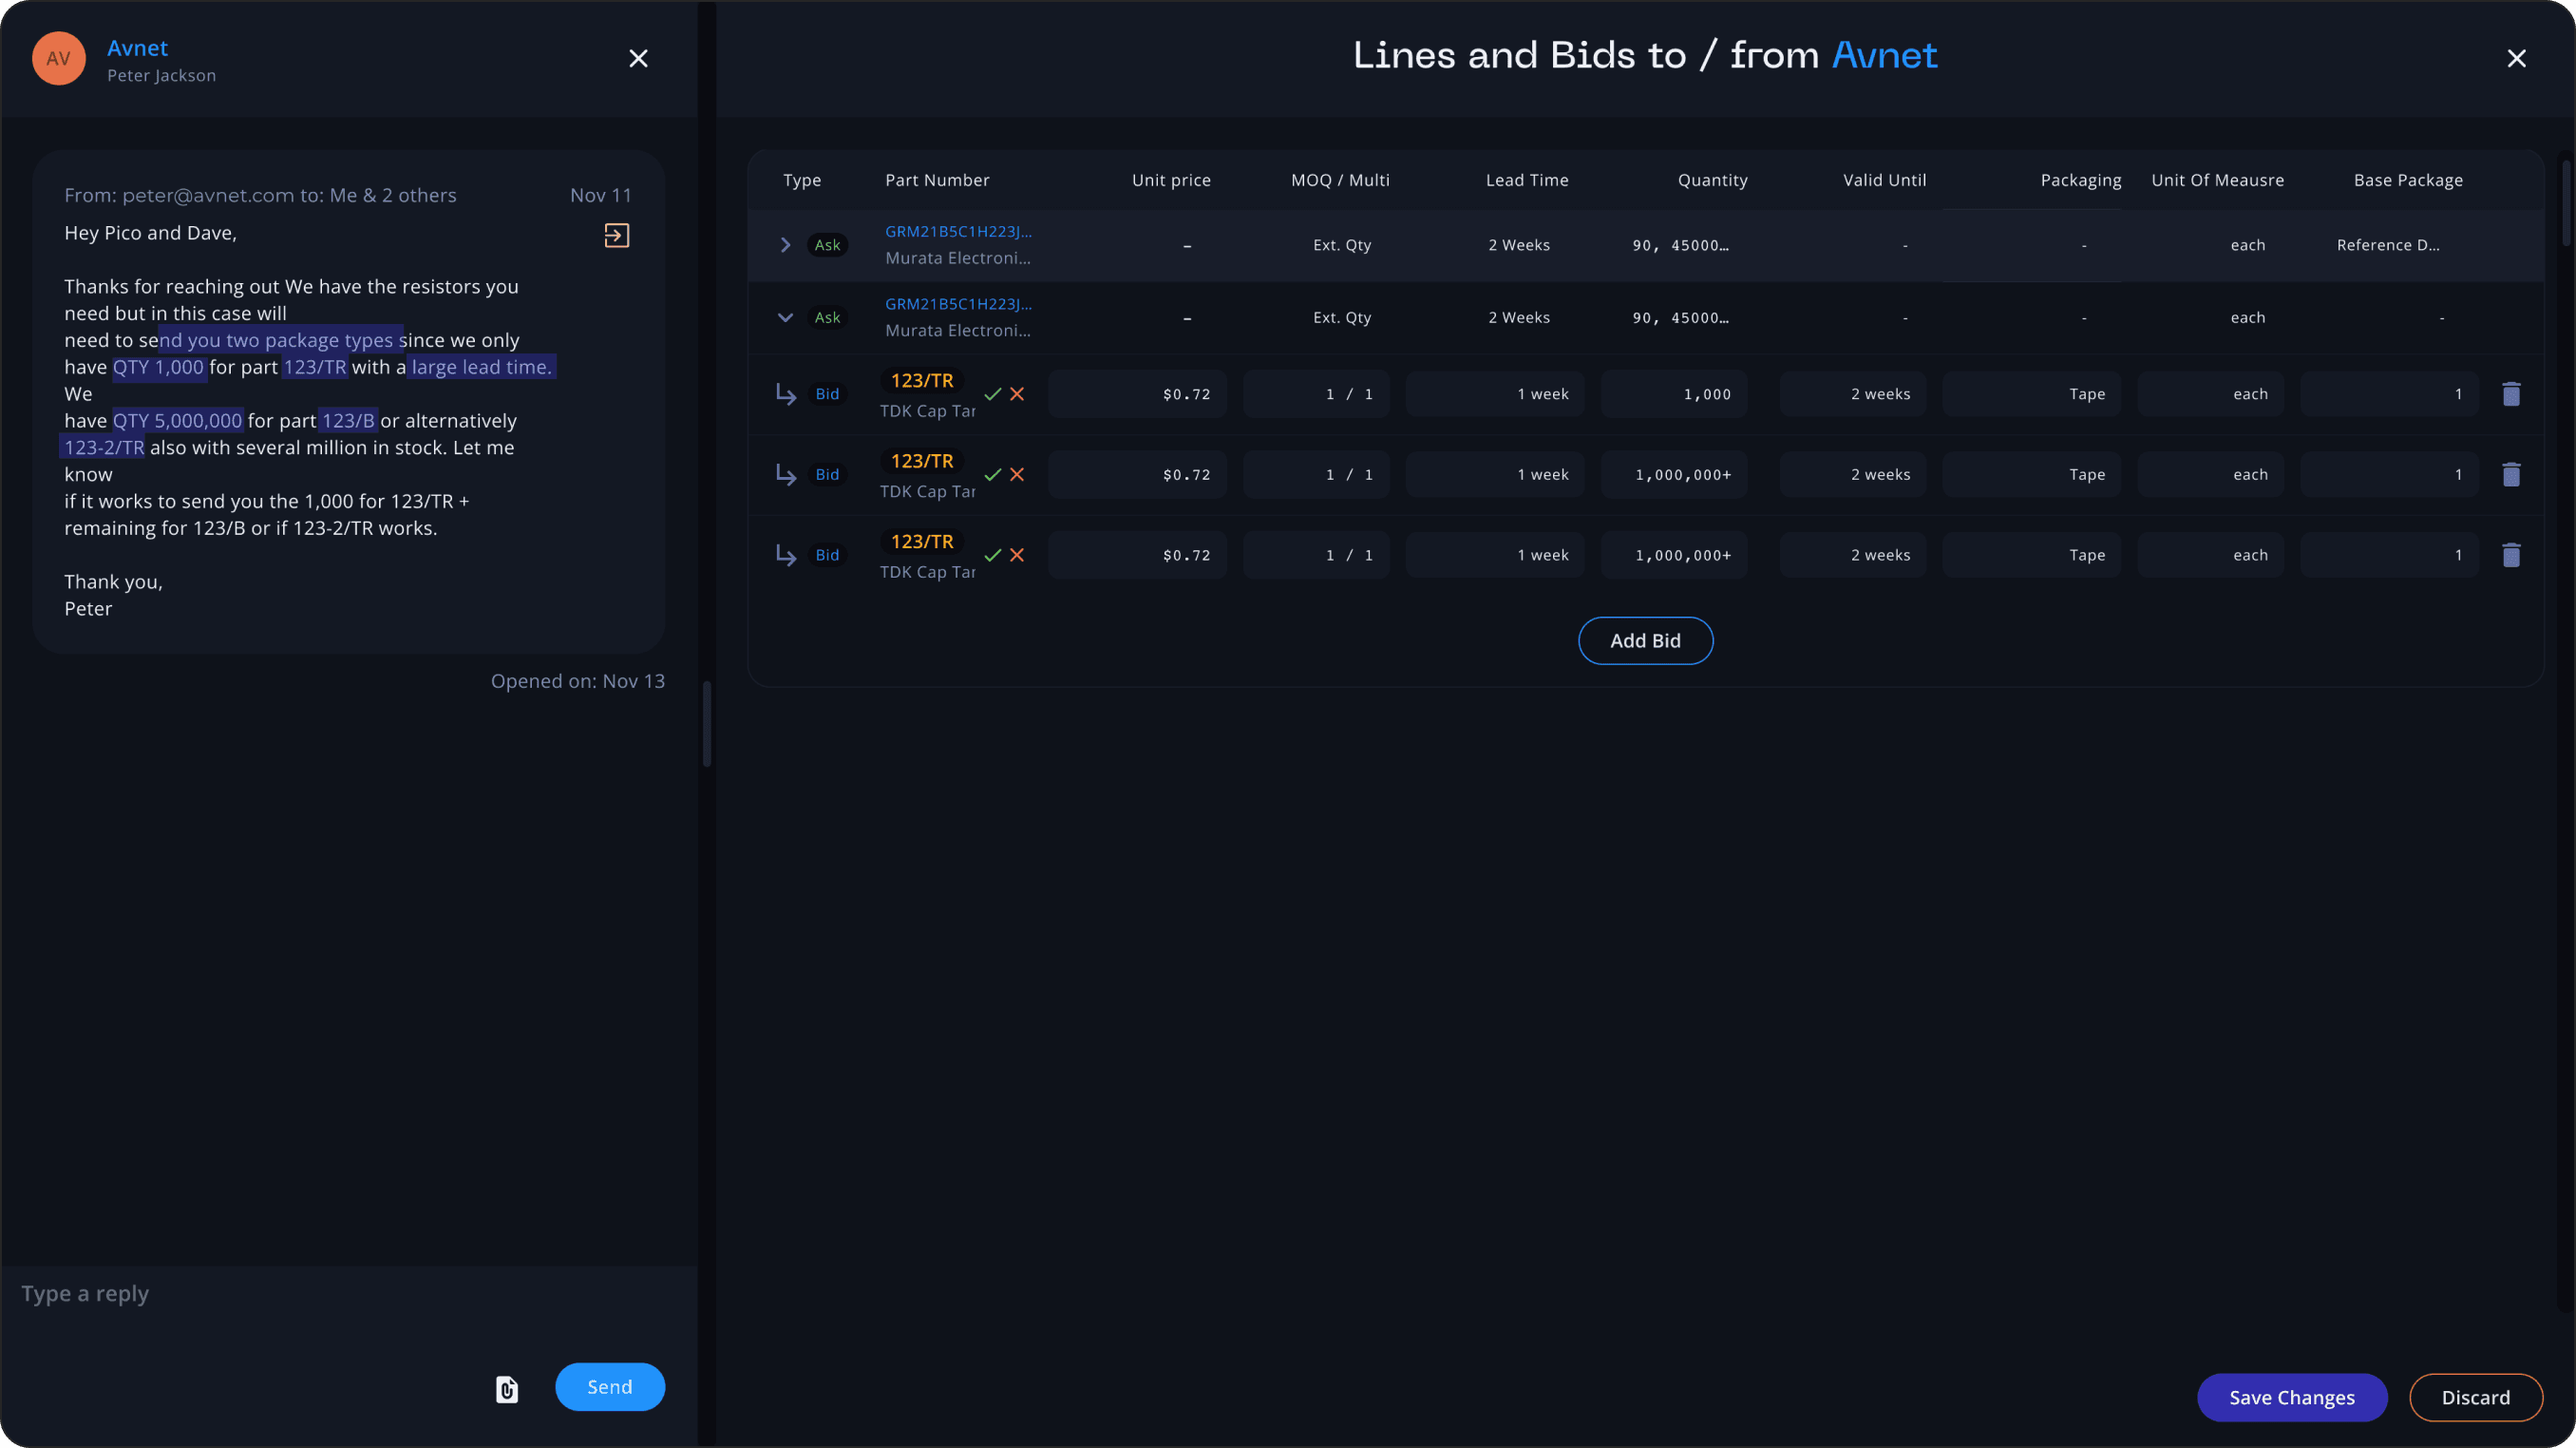Click the Base Package column header
The height and width of the screenshot is (1448, 2576).
coord(2408,180)
